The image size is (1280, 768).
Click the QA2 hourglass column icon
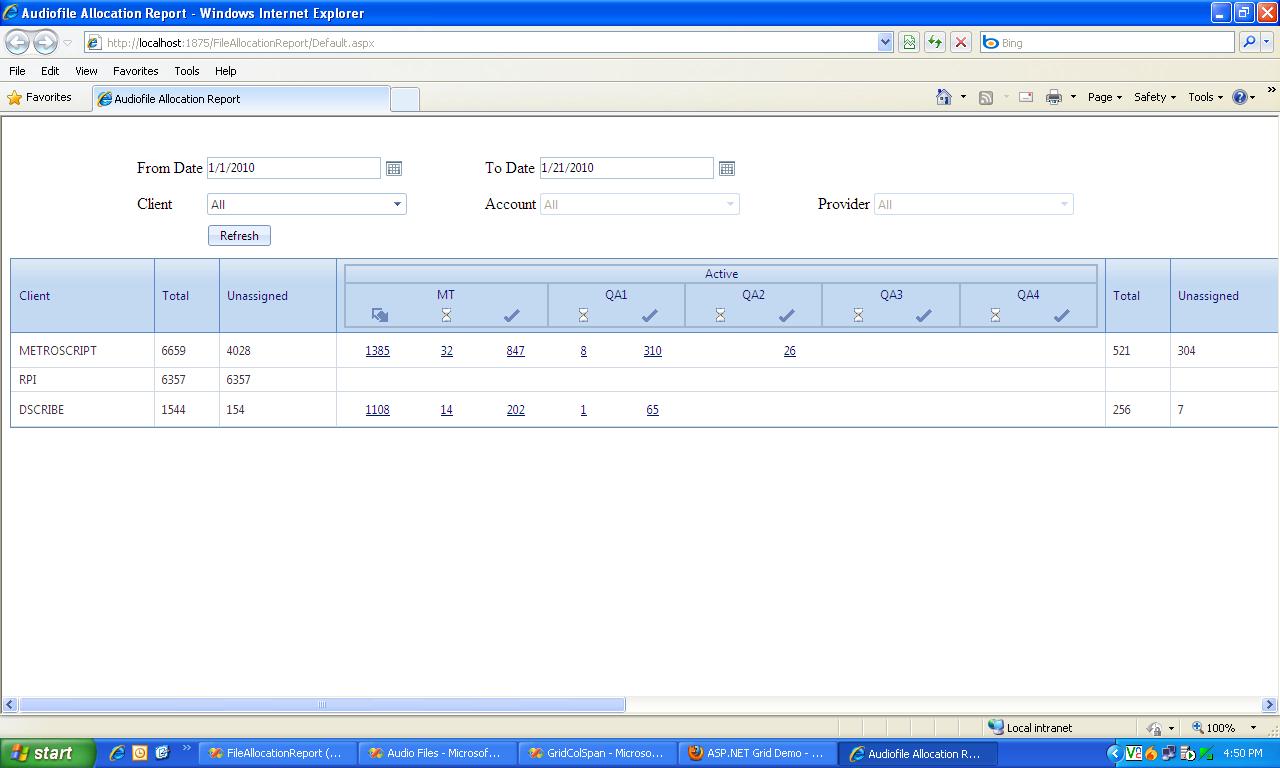(720, 315)
